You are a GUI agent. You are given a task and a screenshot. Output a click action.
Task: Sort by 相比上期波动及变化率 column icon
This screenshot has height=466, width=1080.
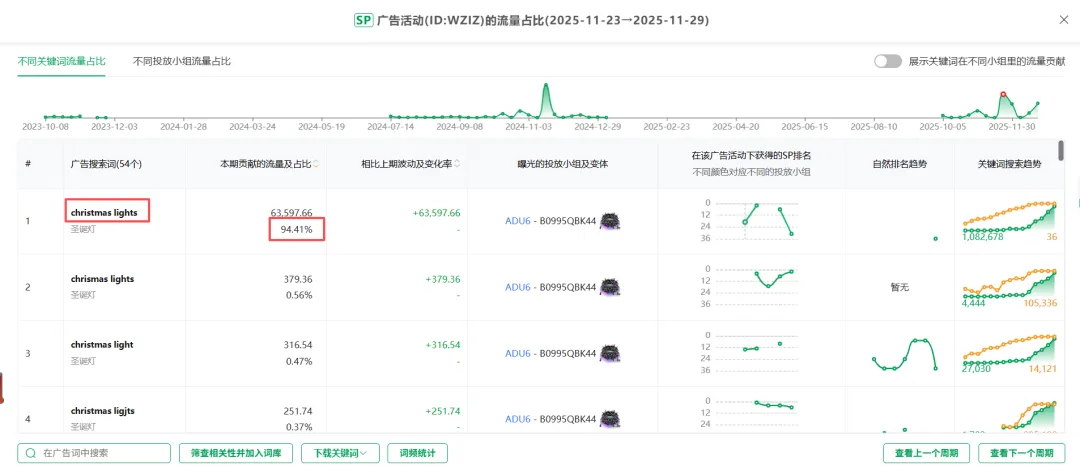[x=457, y=165]
